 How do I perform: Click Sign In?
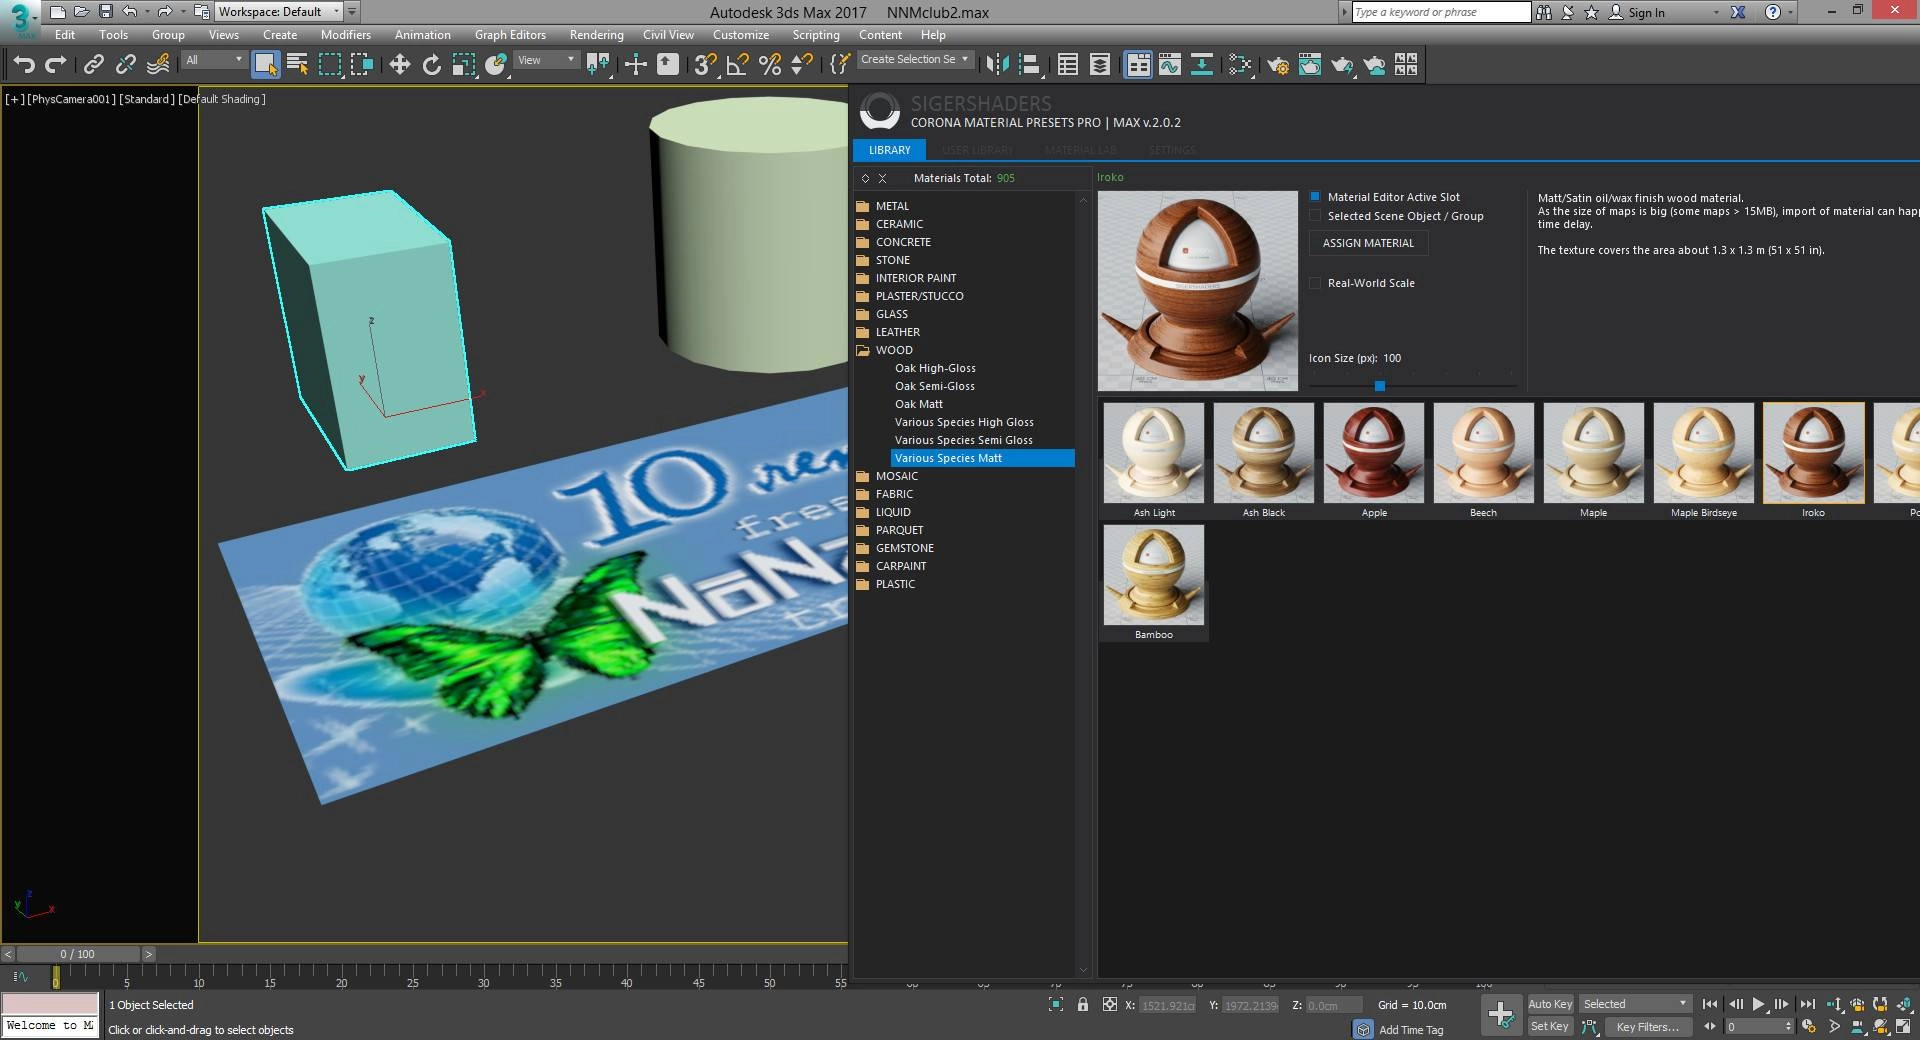pos(1637,12)
